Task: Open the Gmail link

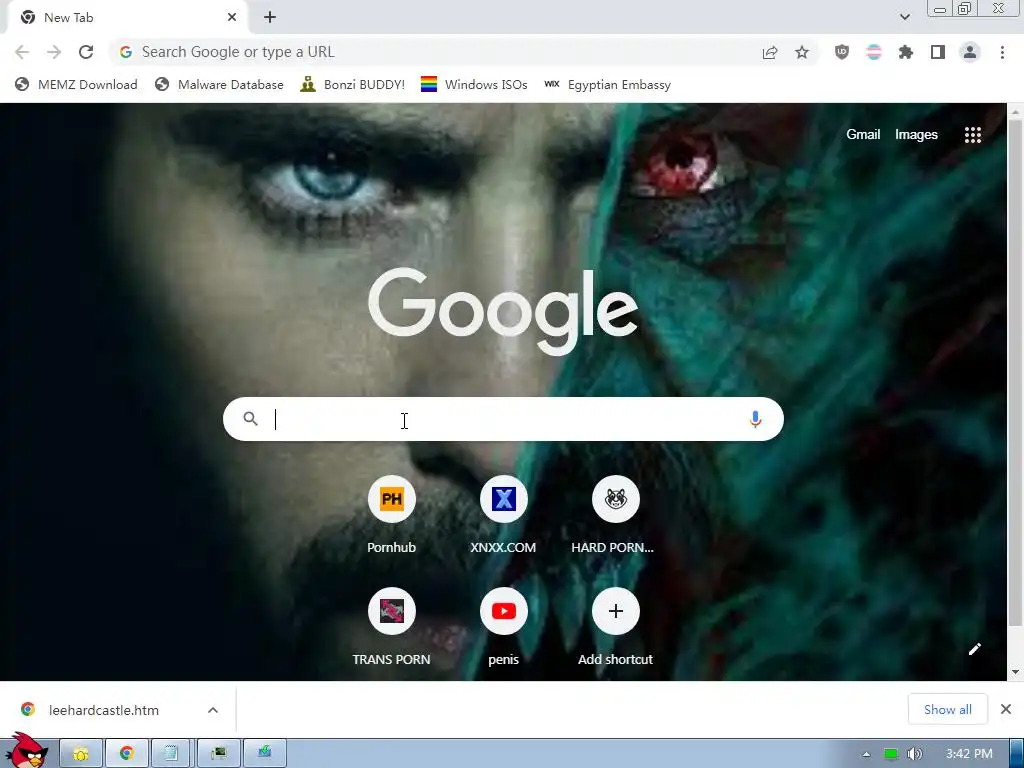Action: click(x=863, y=135)
